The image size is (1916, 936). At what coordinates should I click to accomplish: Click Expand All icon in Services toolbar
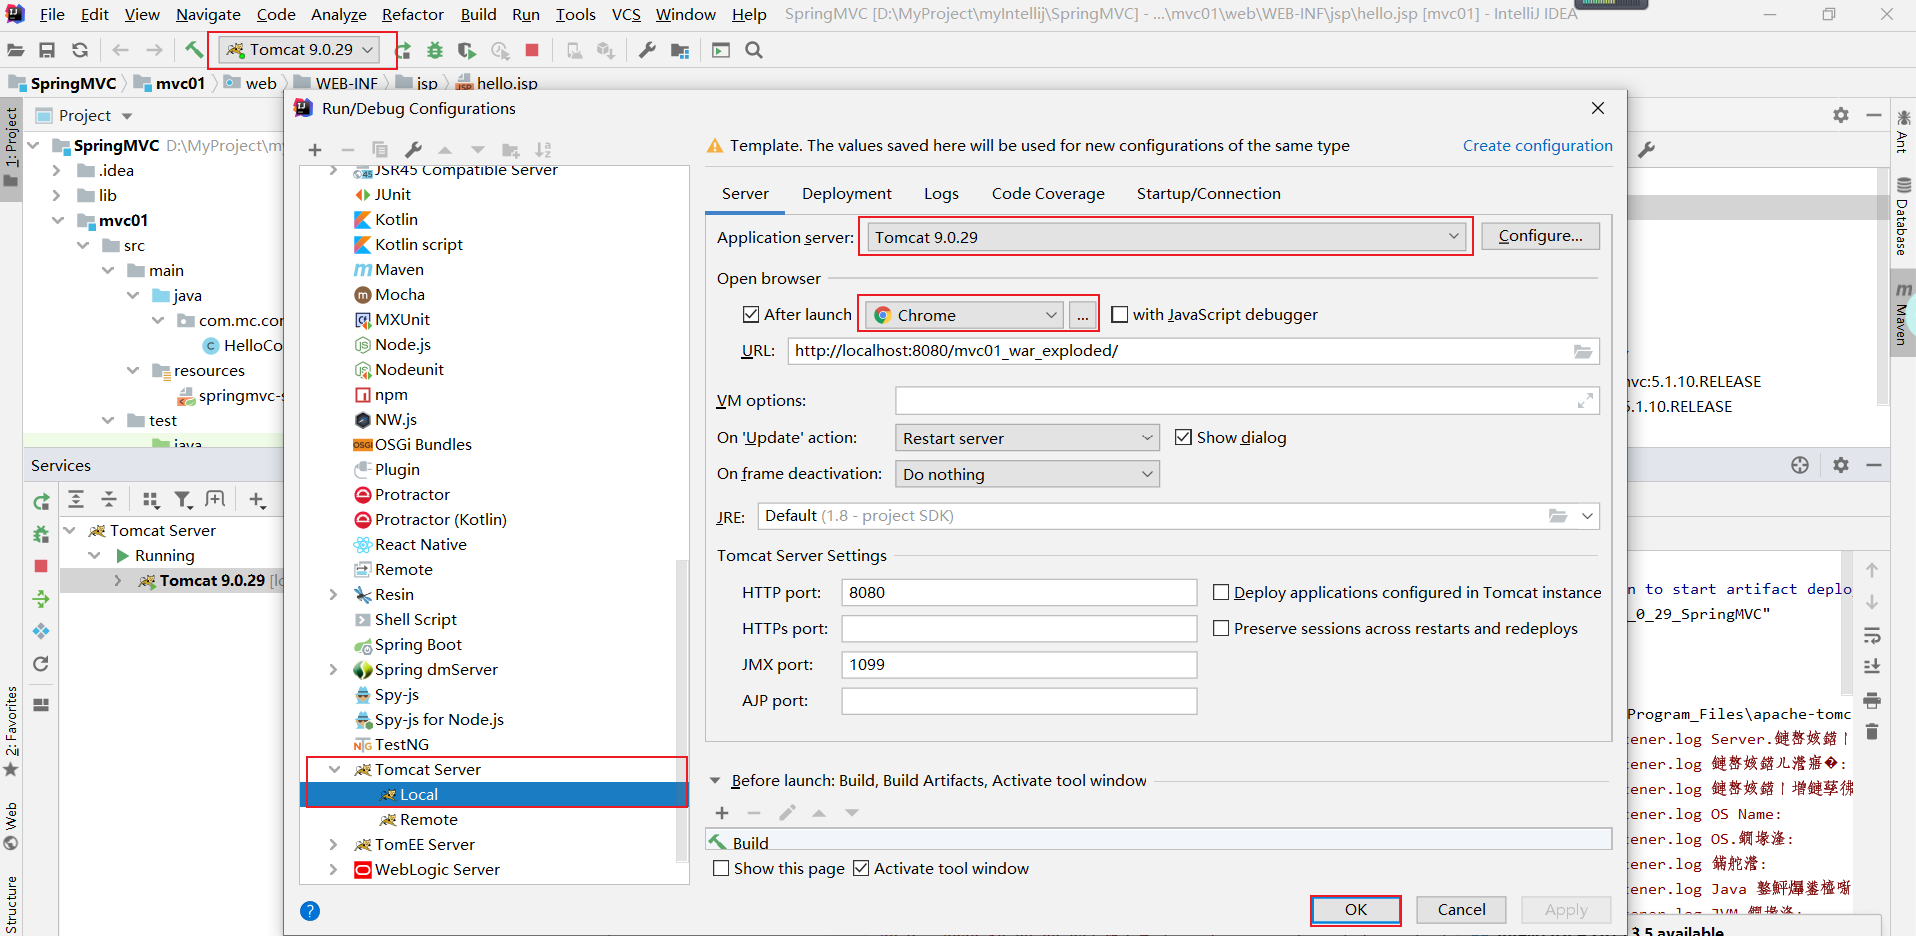click(76, 499)
